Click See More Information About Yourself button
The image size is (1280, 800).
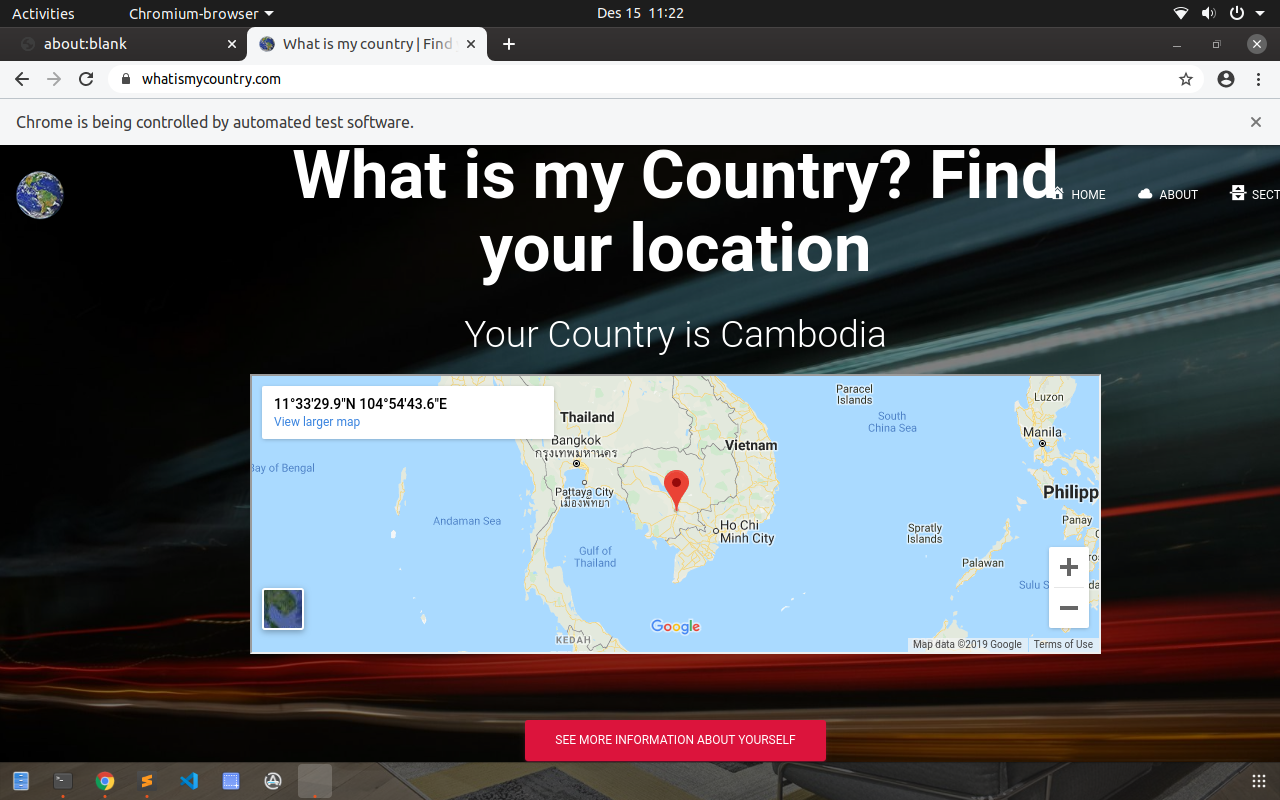tap(675, 740)
